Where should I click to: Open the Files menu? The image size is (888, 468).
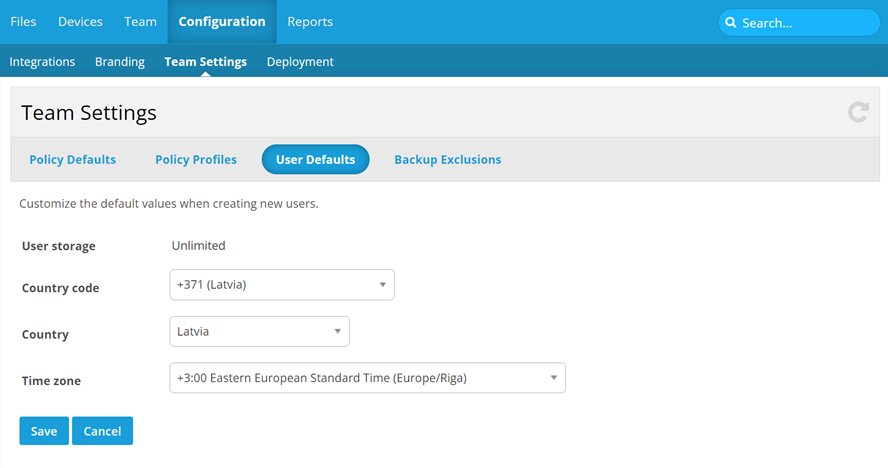[23, 21]
